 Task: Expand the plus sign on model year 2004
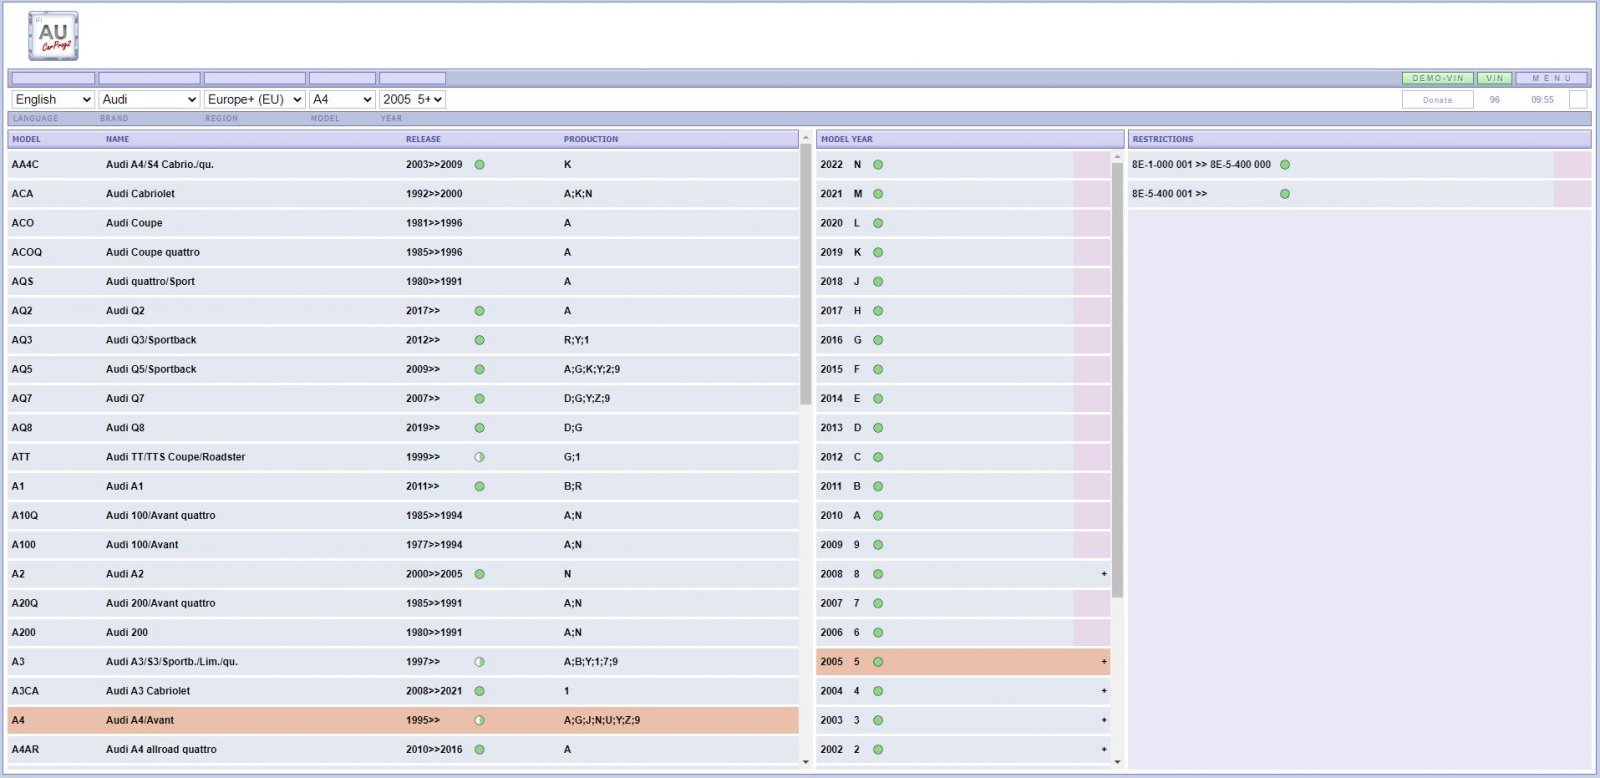(x=1104, y=691)
